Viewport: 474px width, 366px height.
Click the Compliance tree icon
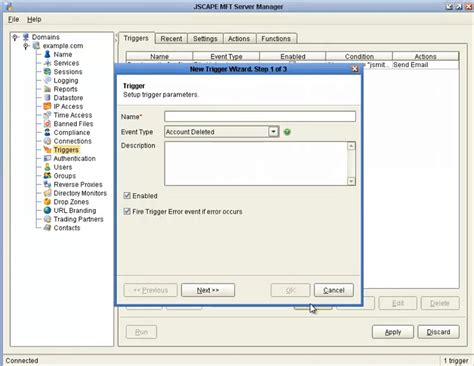47,132
